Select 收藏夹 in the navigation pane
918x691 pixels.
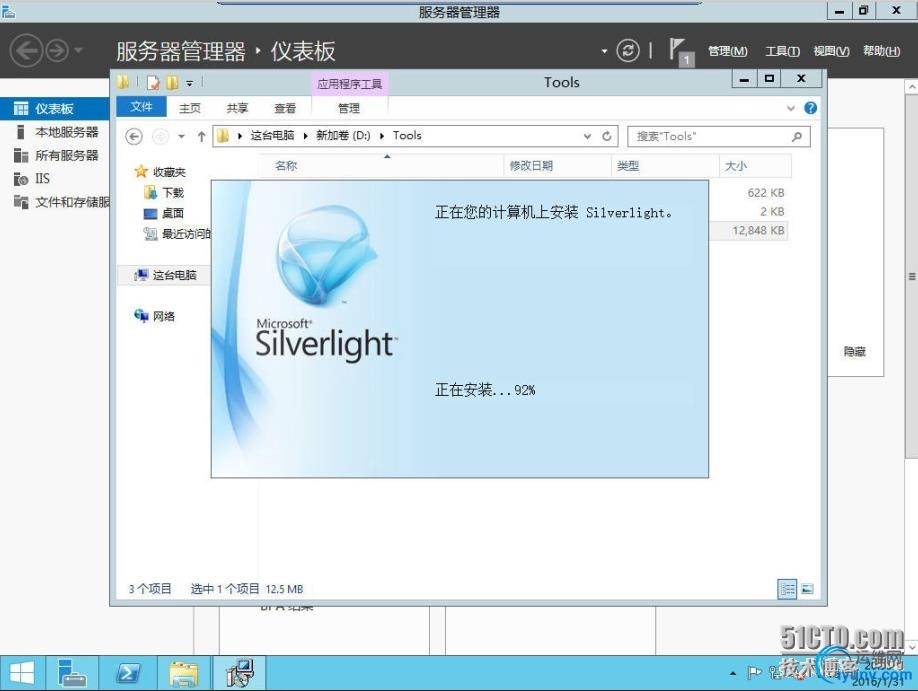point(160,172)
